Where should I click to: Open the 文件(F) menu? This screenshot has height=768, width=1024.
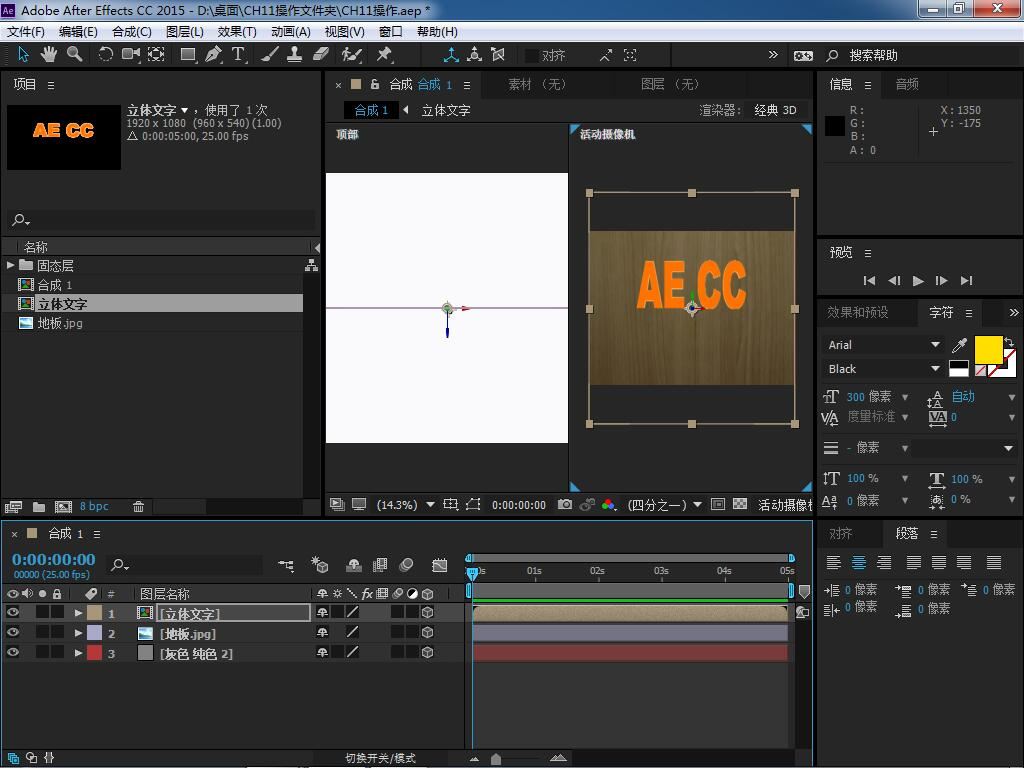tap(25, 32)
